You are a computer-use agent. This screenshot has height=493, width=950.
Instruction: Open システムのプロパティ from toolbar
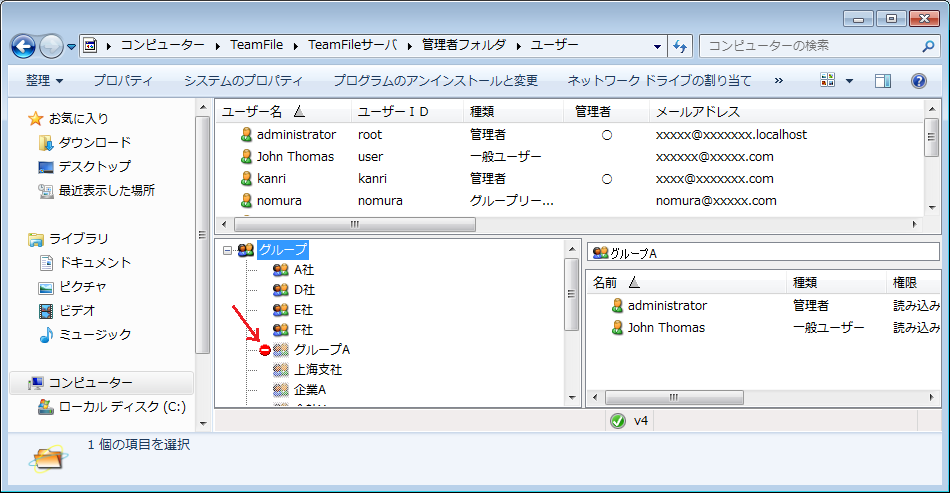tap(243, 81)
